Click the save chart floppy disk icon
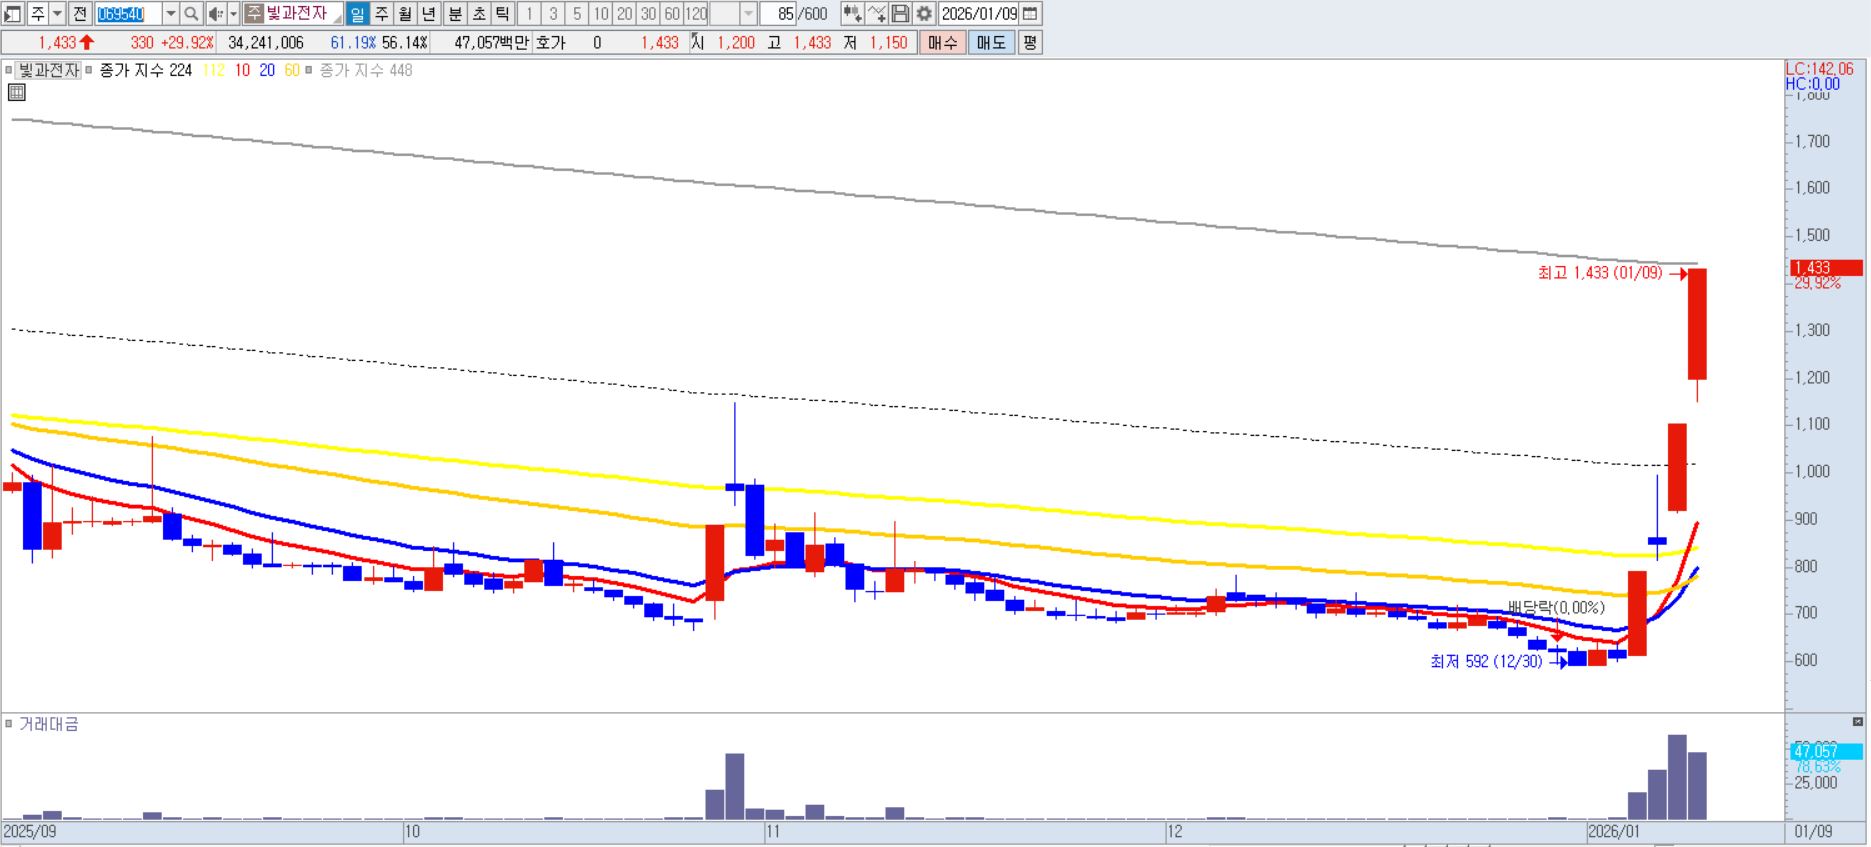 [x=900, y=14]
